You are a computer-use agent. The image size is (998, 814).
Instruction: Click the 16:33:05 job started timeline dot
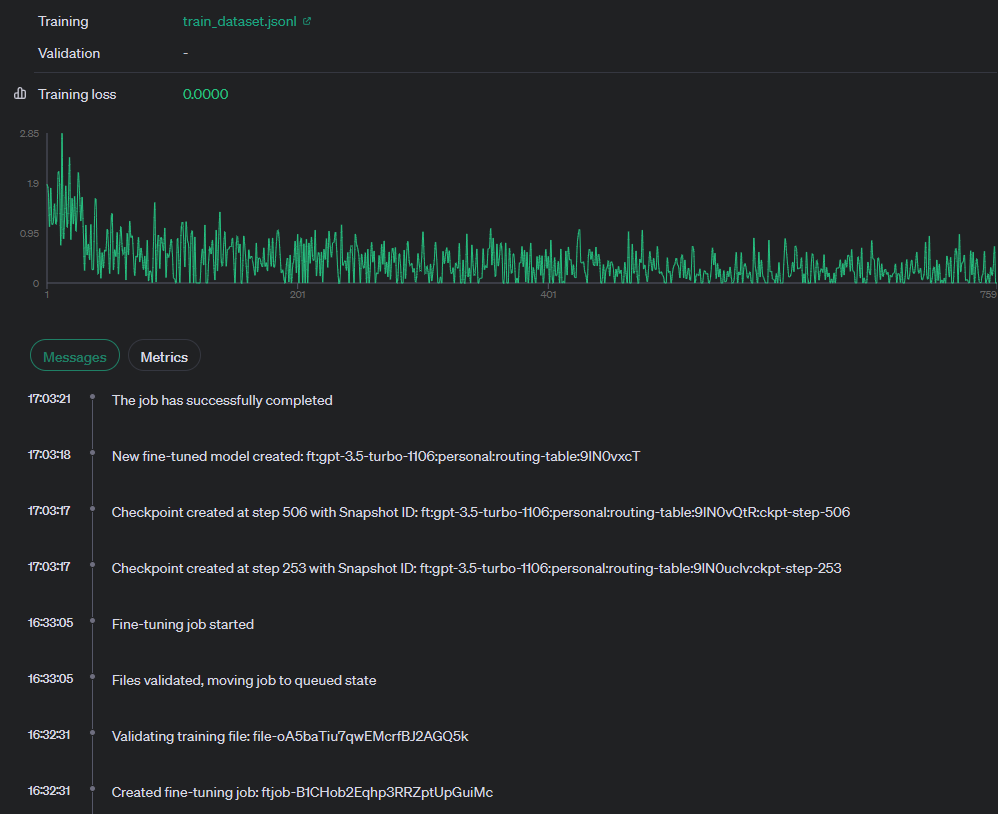pos(92,621)
